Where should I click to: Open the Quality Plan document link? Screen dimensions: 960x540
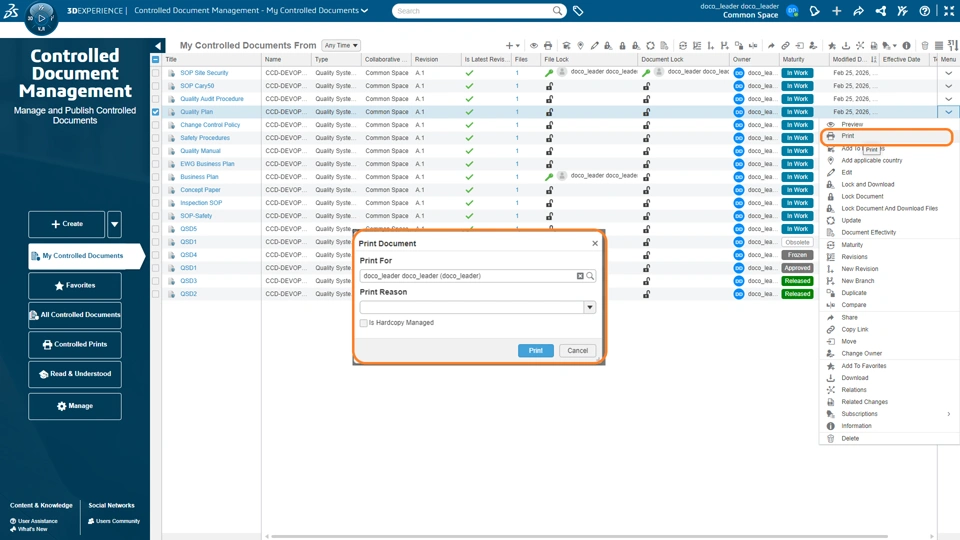[197, 112]
